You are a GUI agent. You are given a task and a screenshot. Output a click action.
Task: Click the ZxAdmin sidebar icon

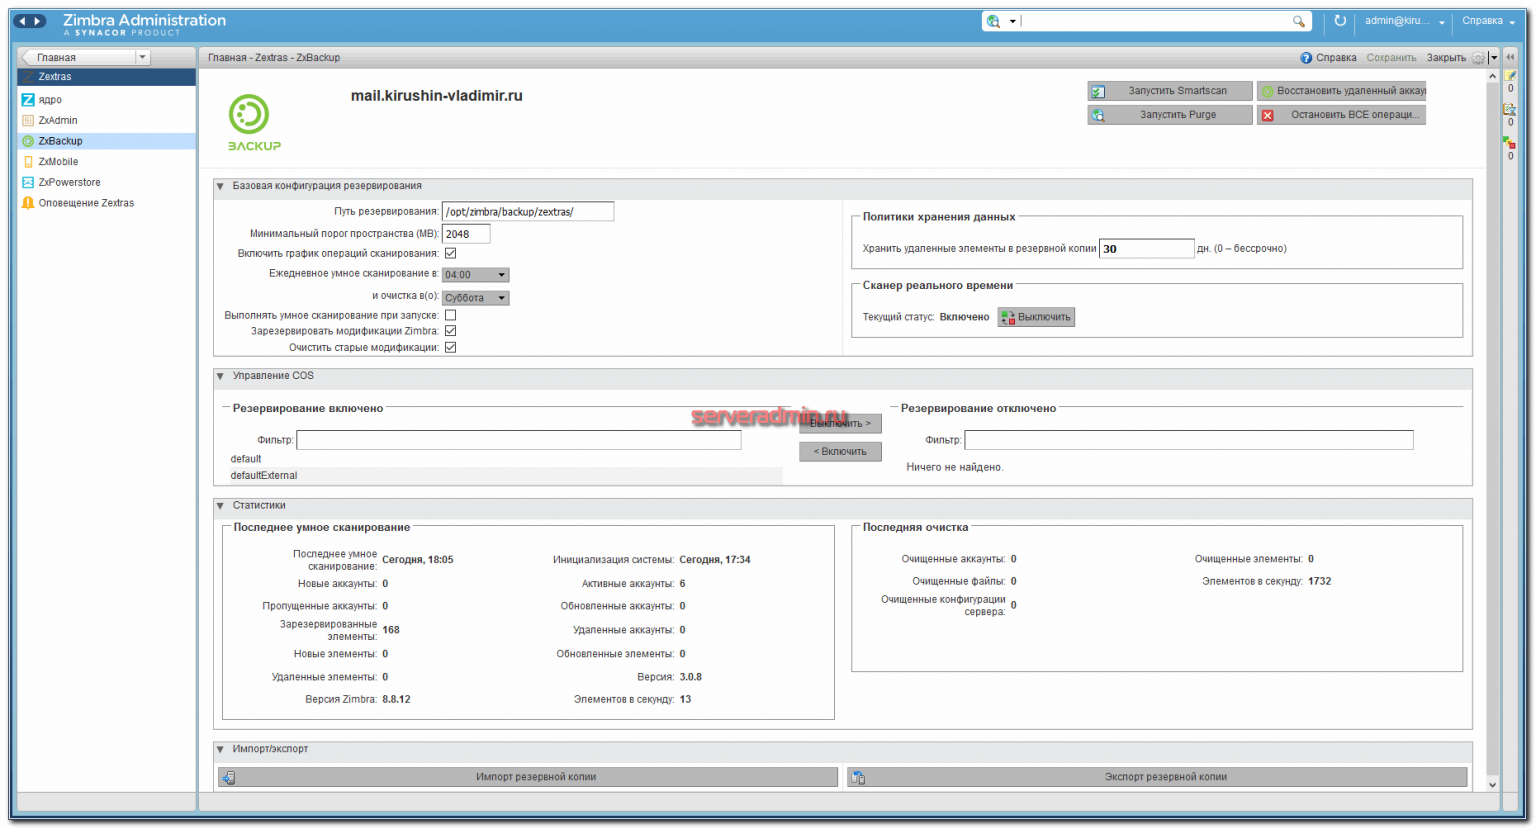pyautogui.click(x=28, y=120)
